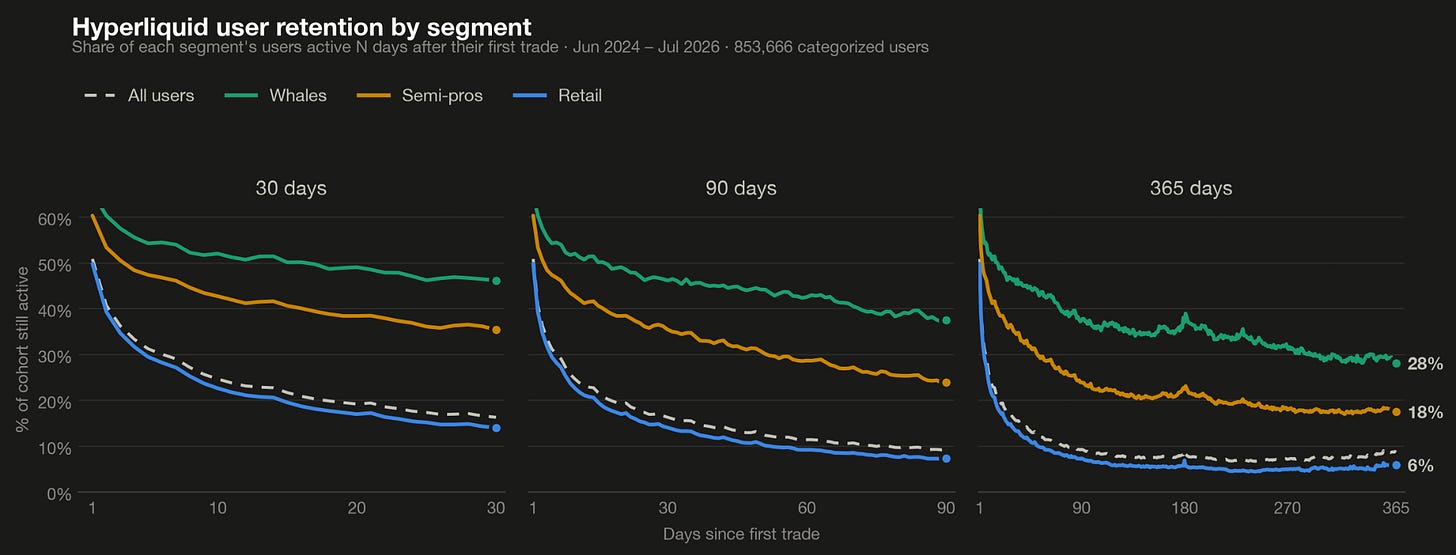The height and width of the screenshot is (555, 1456).
Task: Click the "90 days" panel title
Action: pyautogui.click(x=741, y=188)
